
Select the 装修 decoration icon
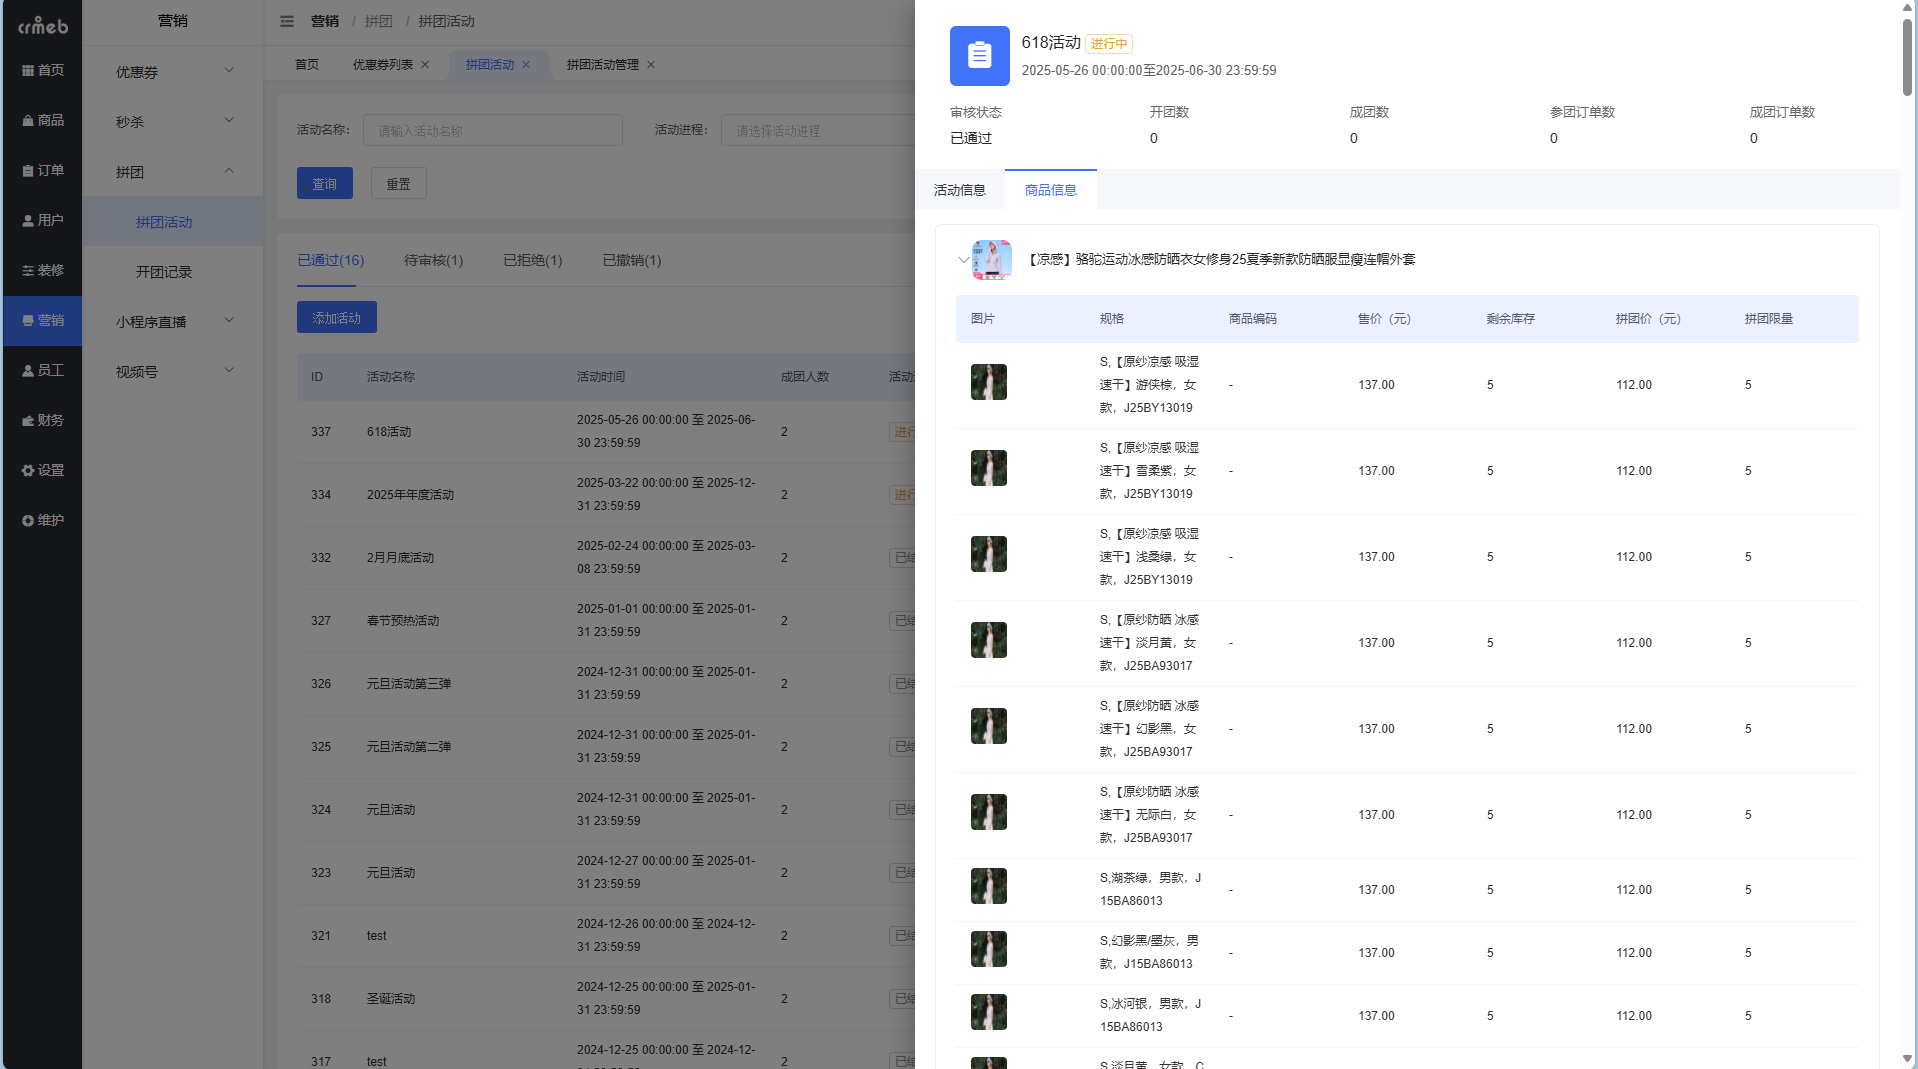click(42, 270)
